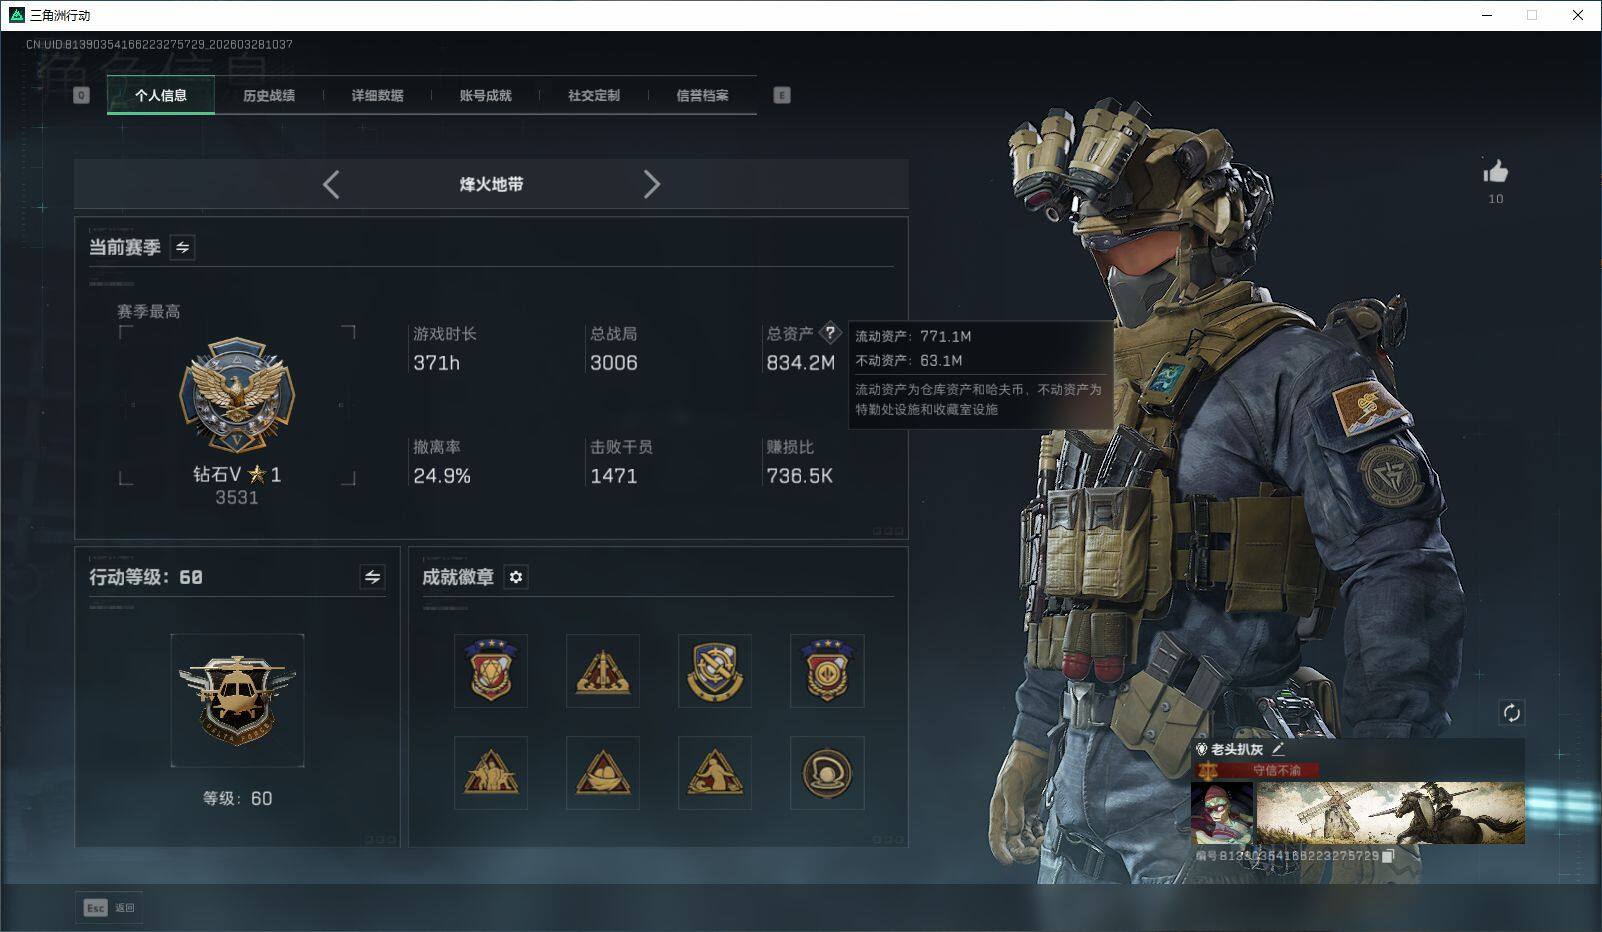Switch to the 历史战绩 tab
1602x932 pixels.
tap(269, 95)
